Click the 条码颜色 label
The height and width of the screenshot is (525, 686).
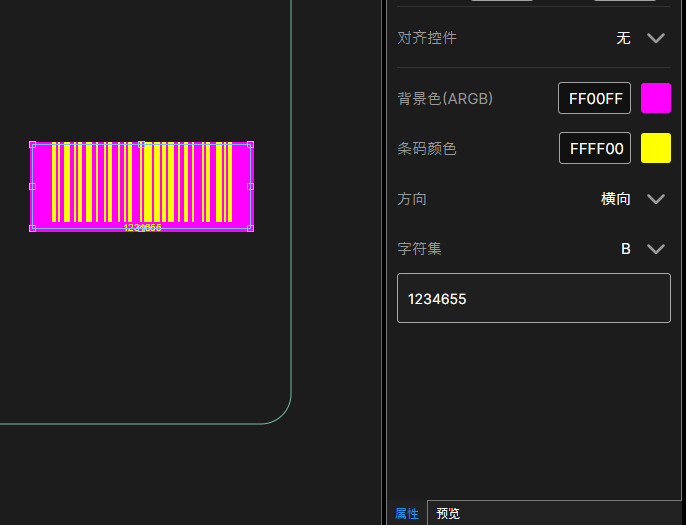pos(427,149)
